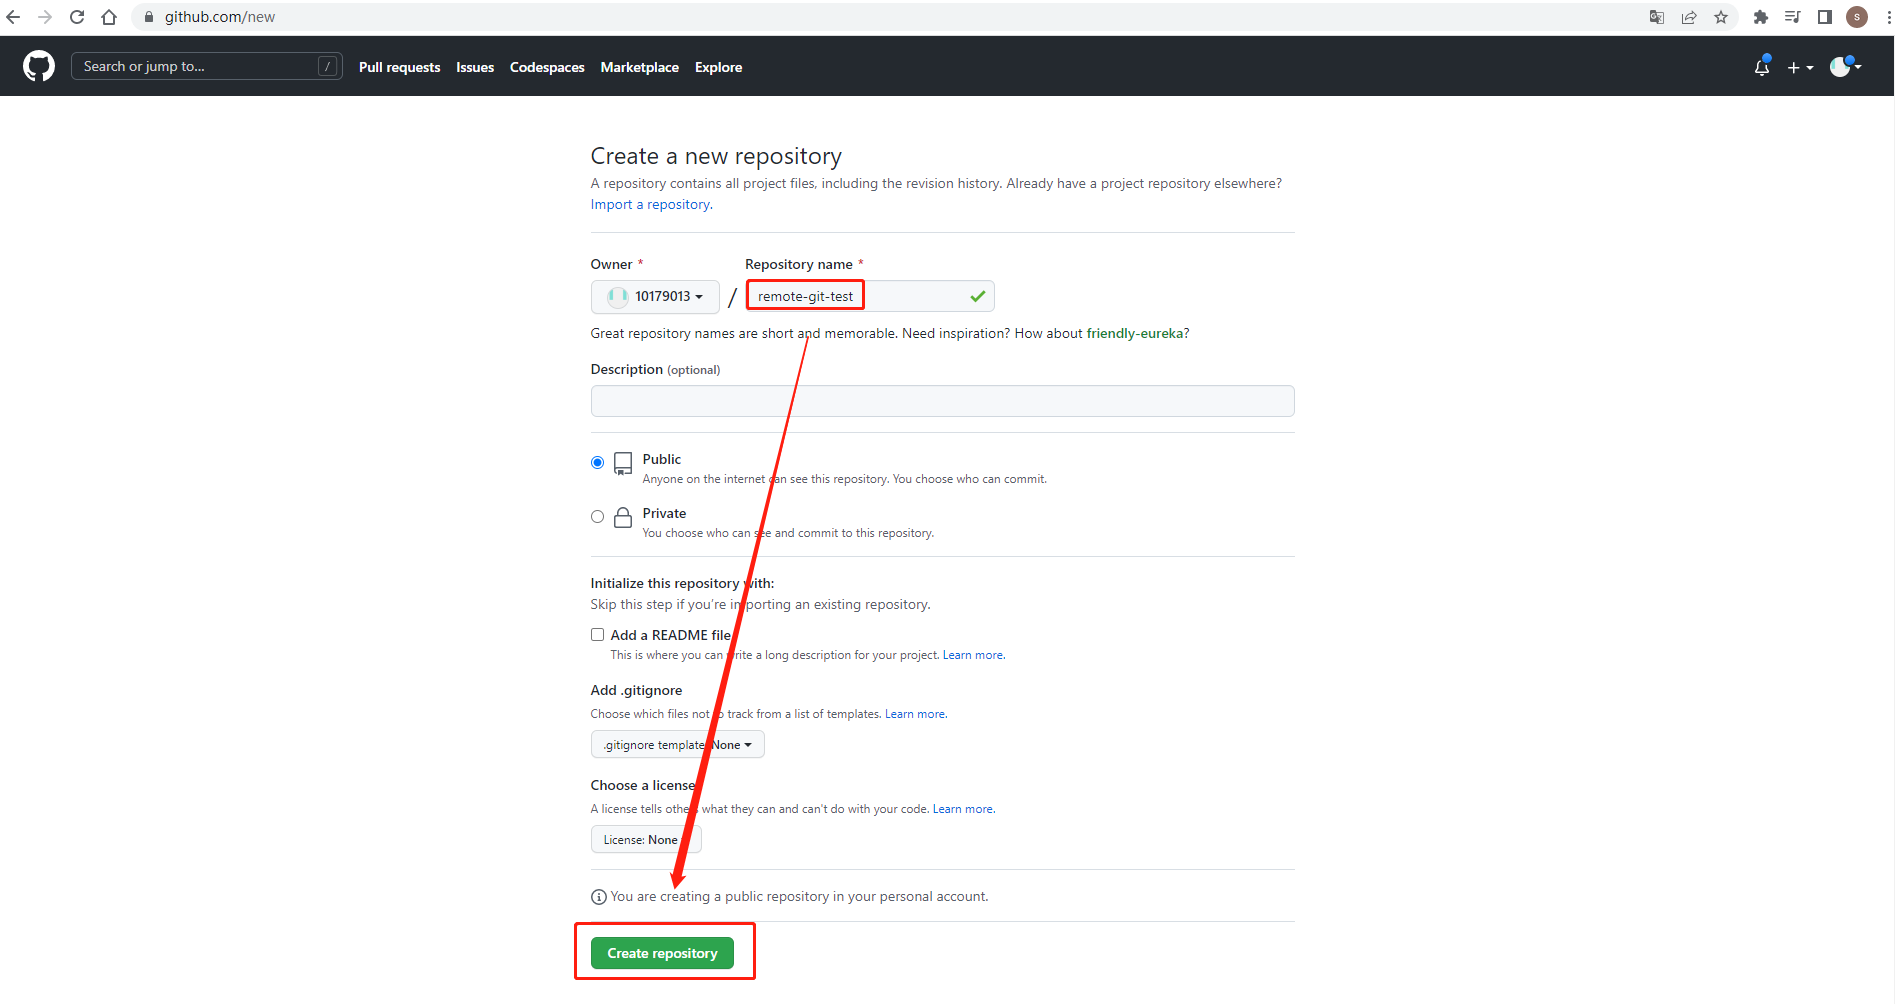The image size is (1895, 1004).
Task: Open the .gitignore template dropdown
Action: (678, 744)
